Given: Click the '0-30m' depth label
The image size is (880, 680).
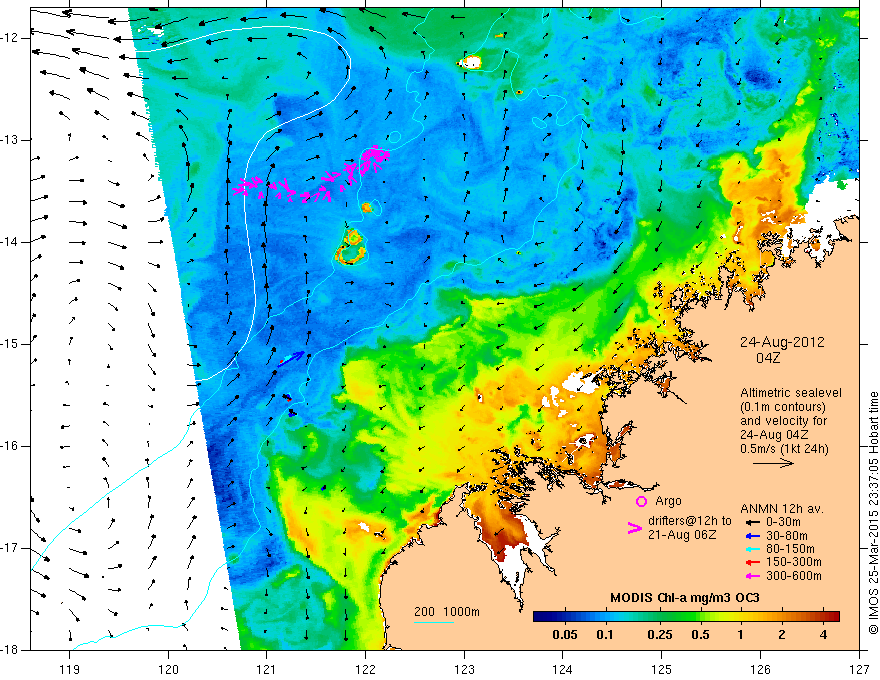Looking at the screenshot, I should 783,522.
